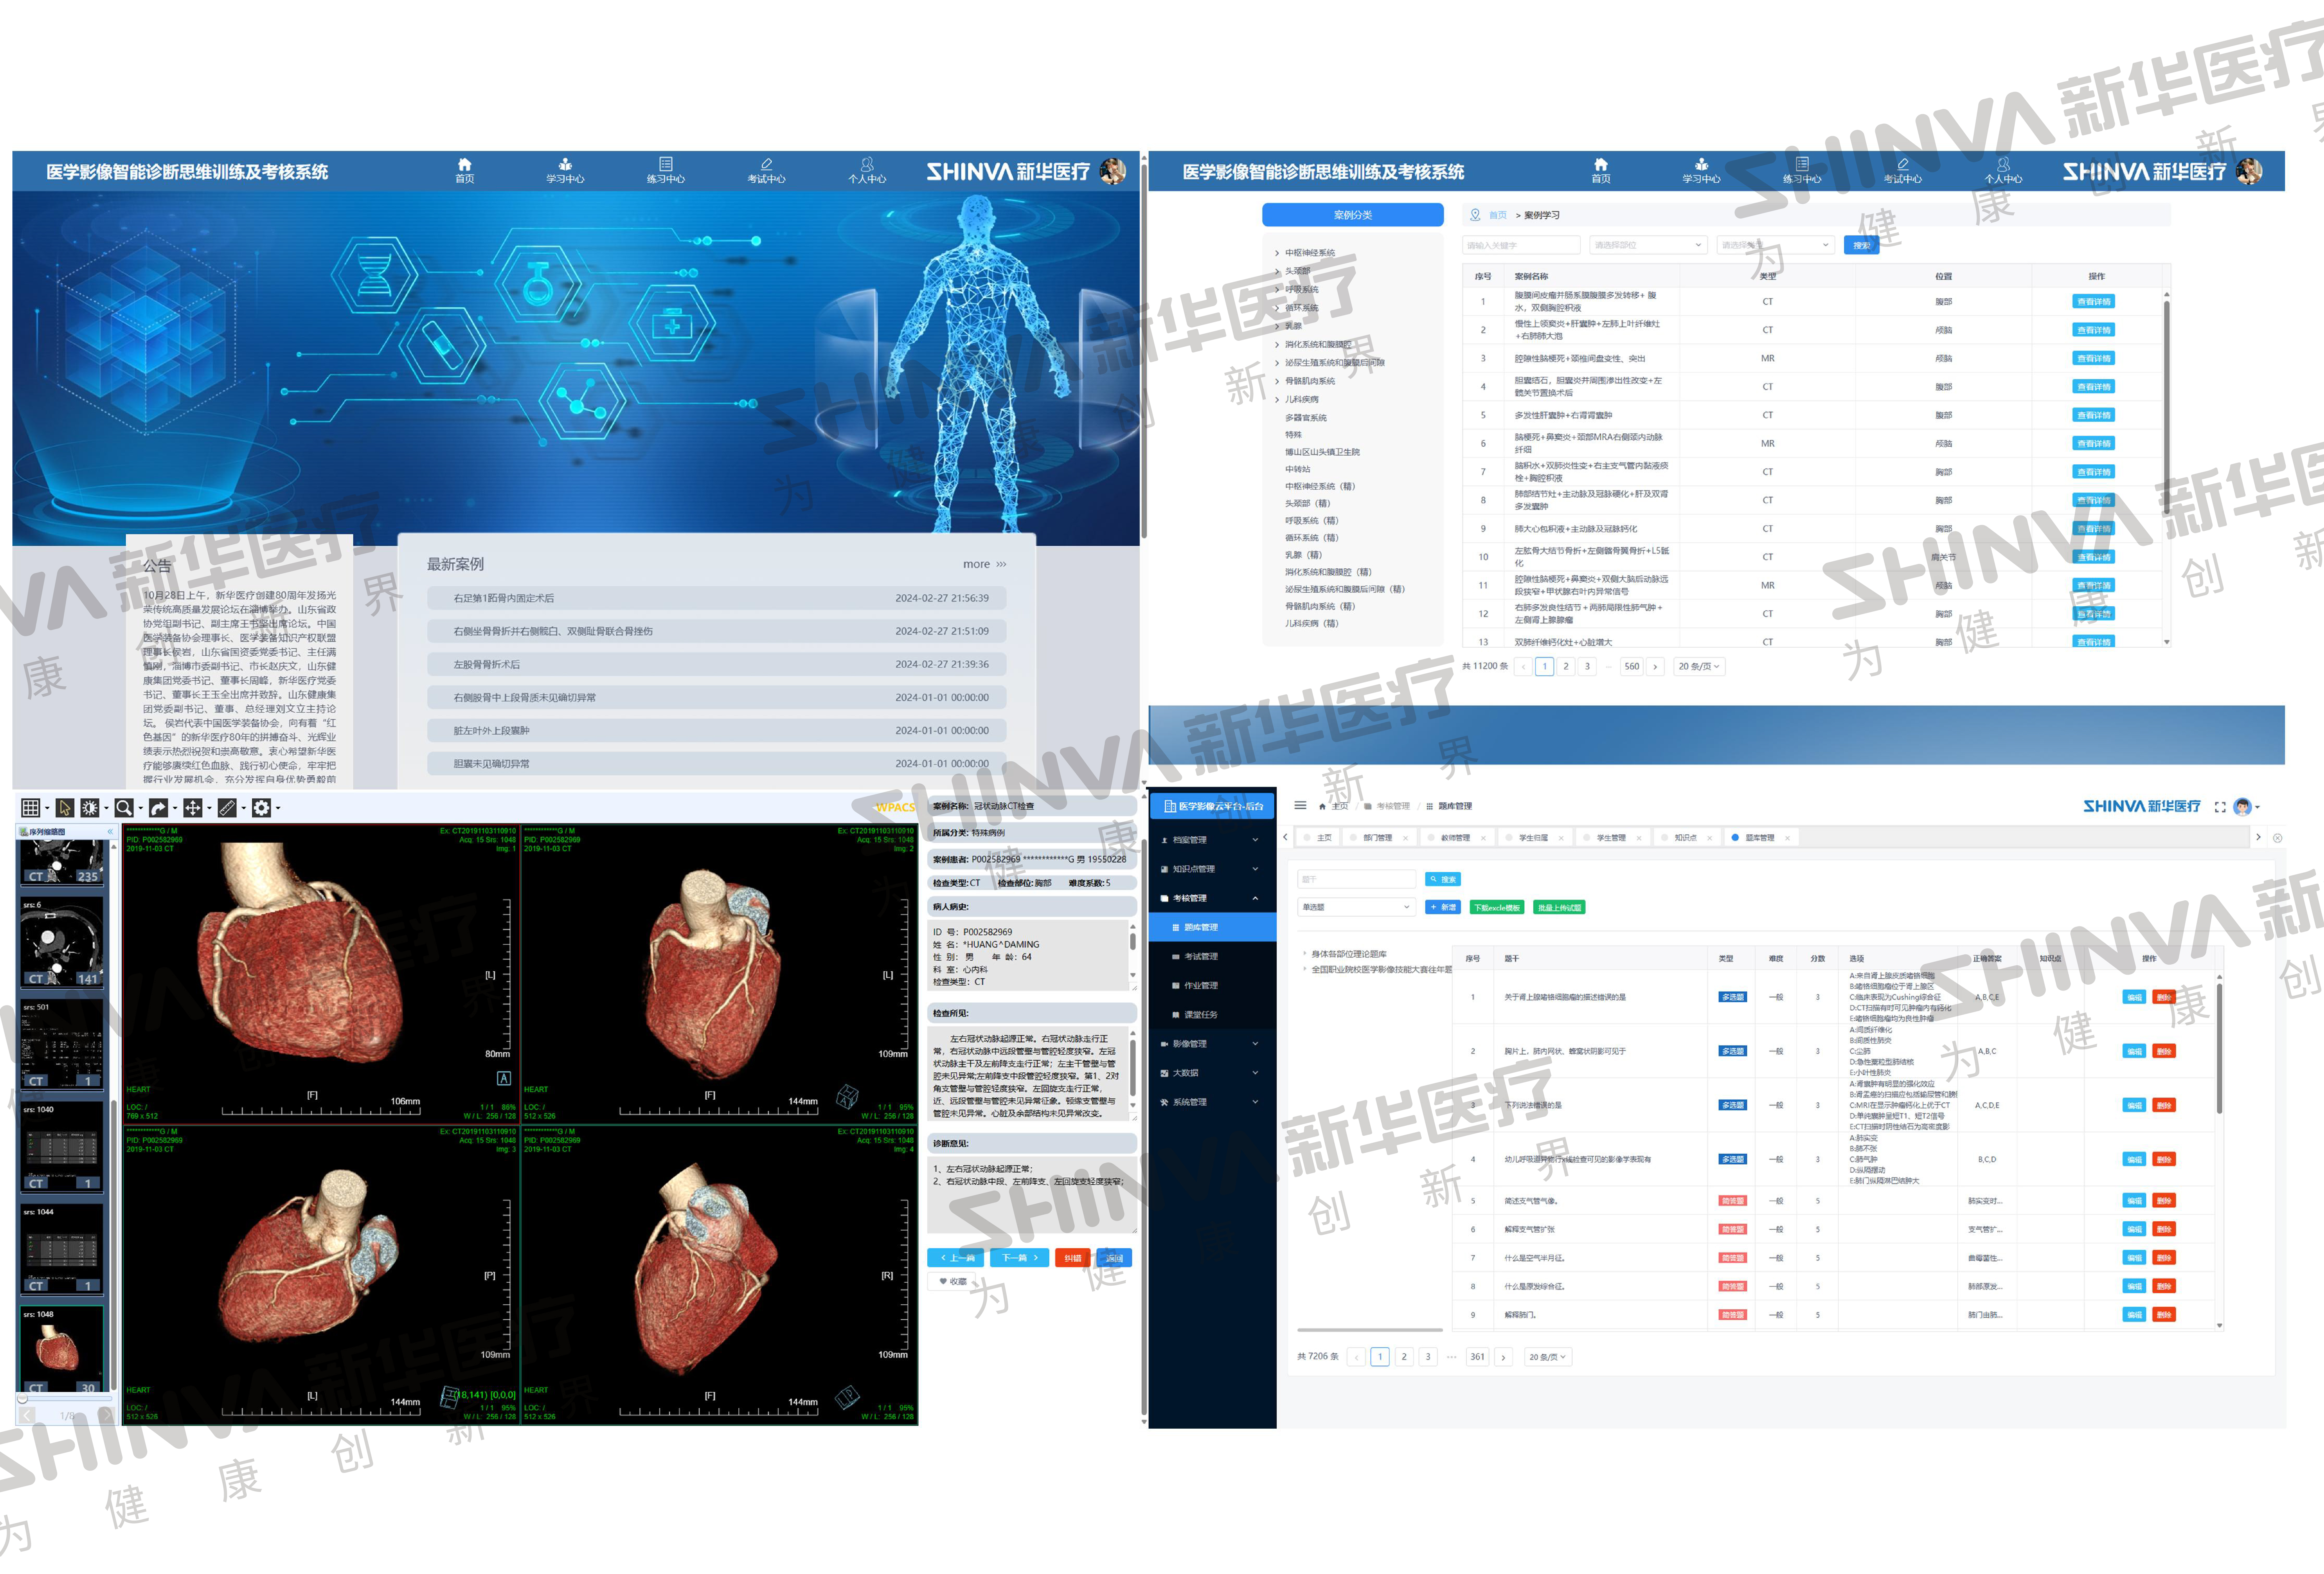Click the fullscreen icon in admin header

coord(2220,807)
